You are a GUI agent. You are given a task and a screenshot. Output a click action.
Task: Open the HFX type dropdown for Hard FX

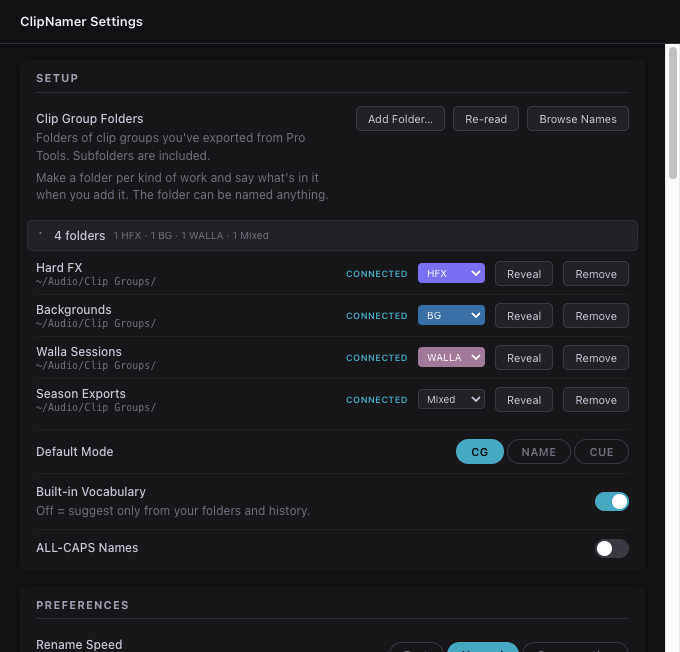pyautogui.click(x=451, y=273)
